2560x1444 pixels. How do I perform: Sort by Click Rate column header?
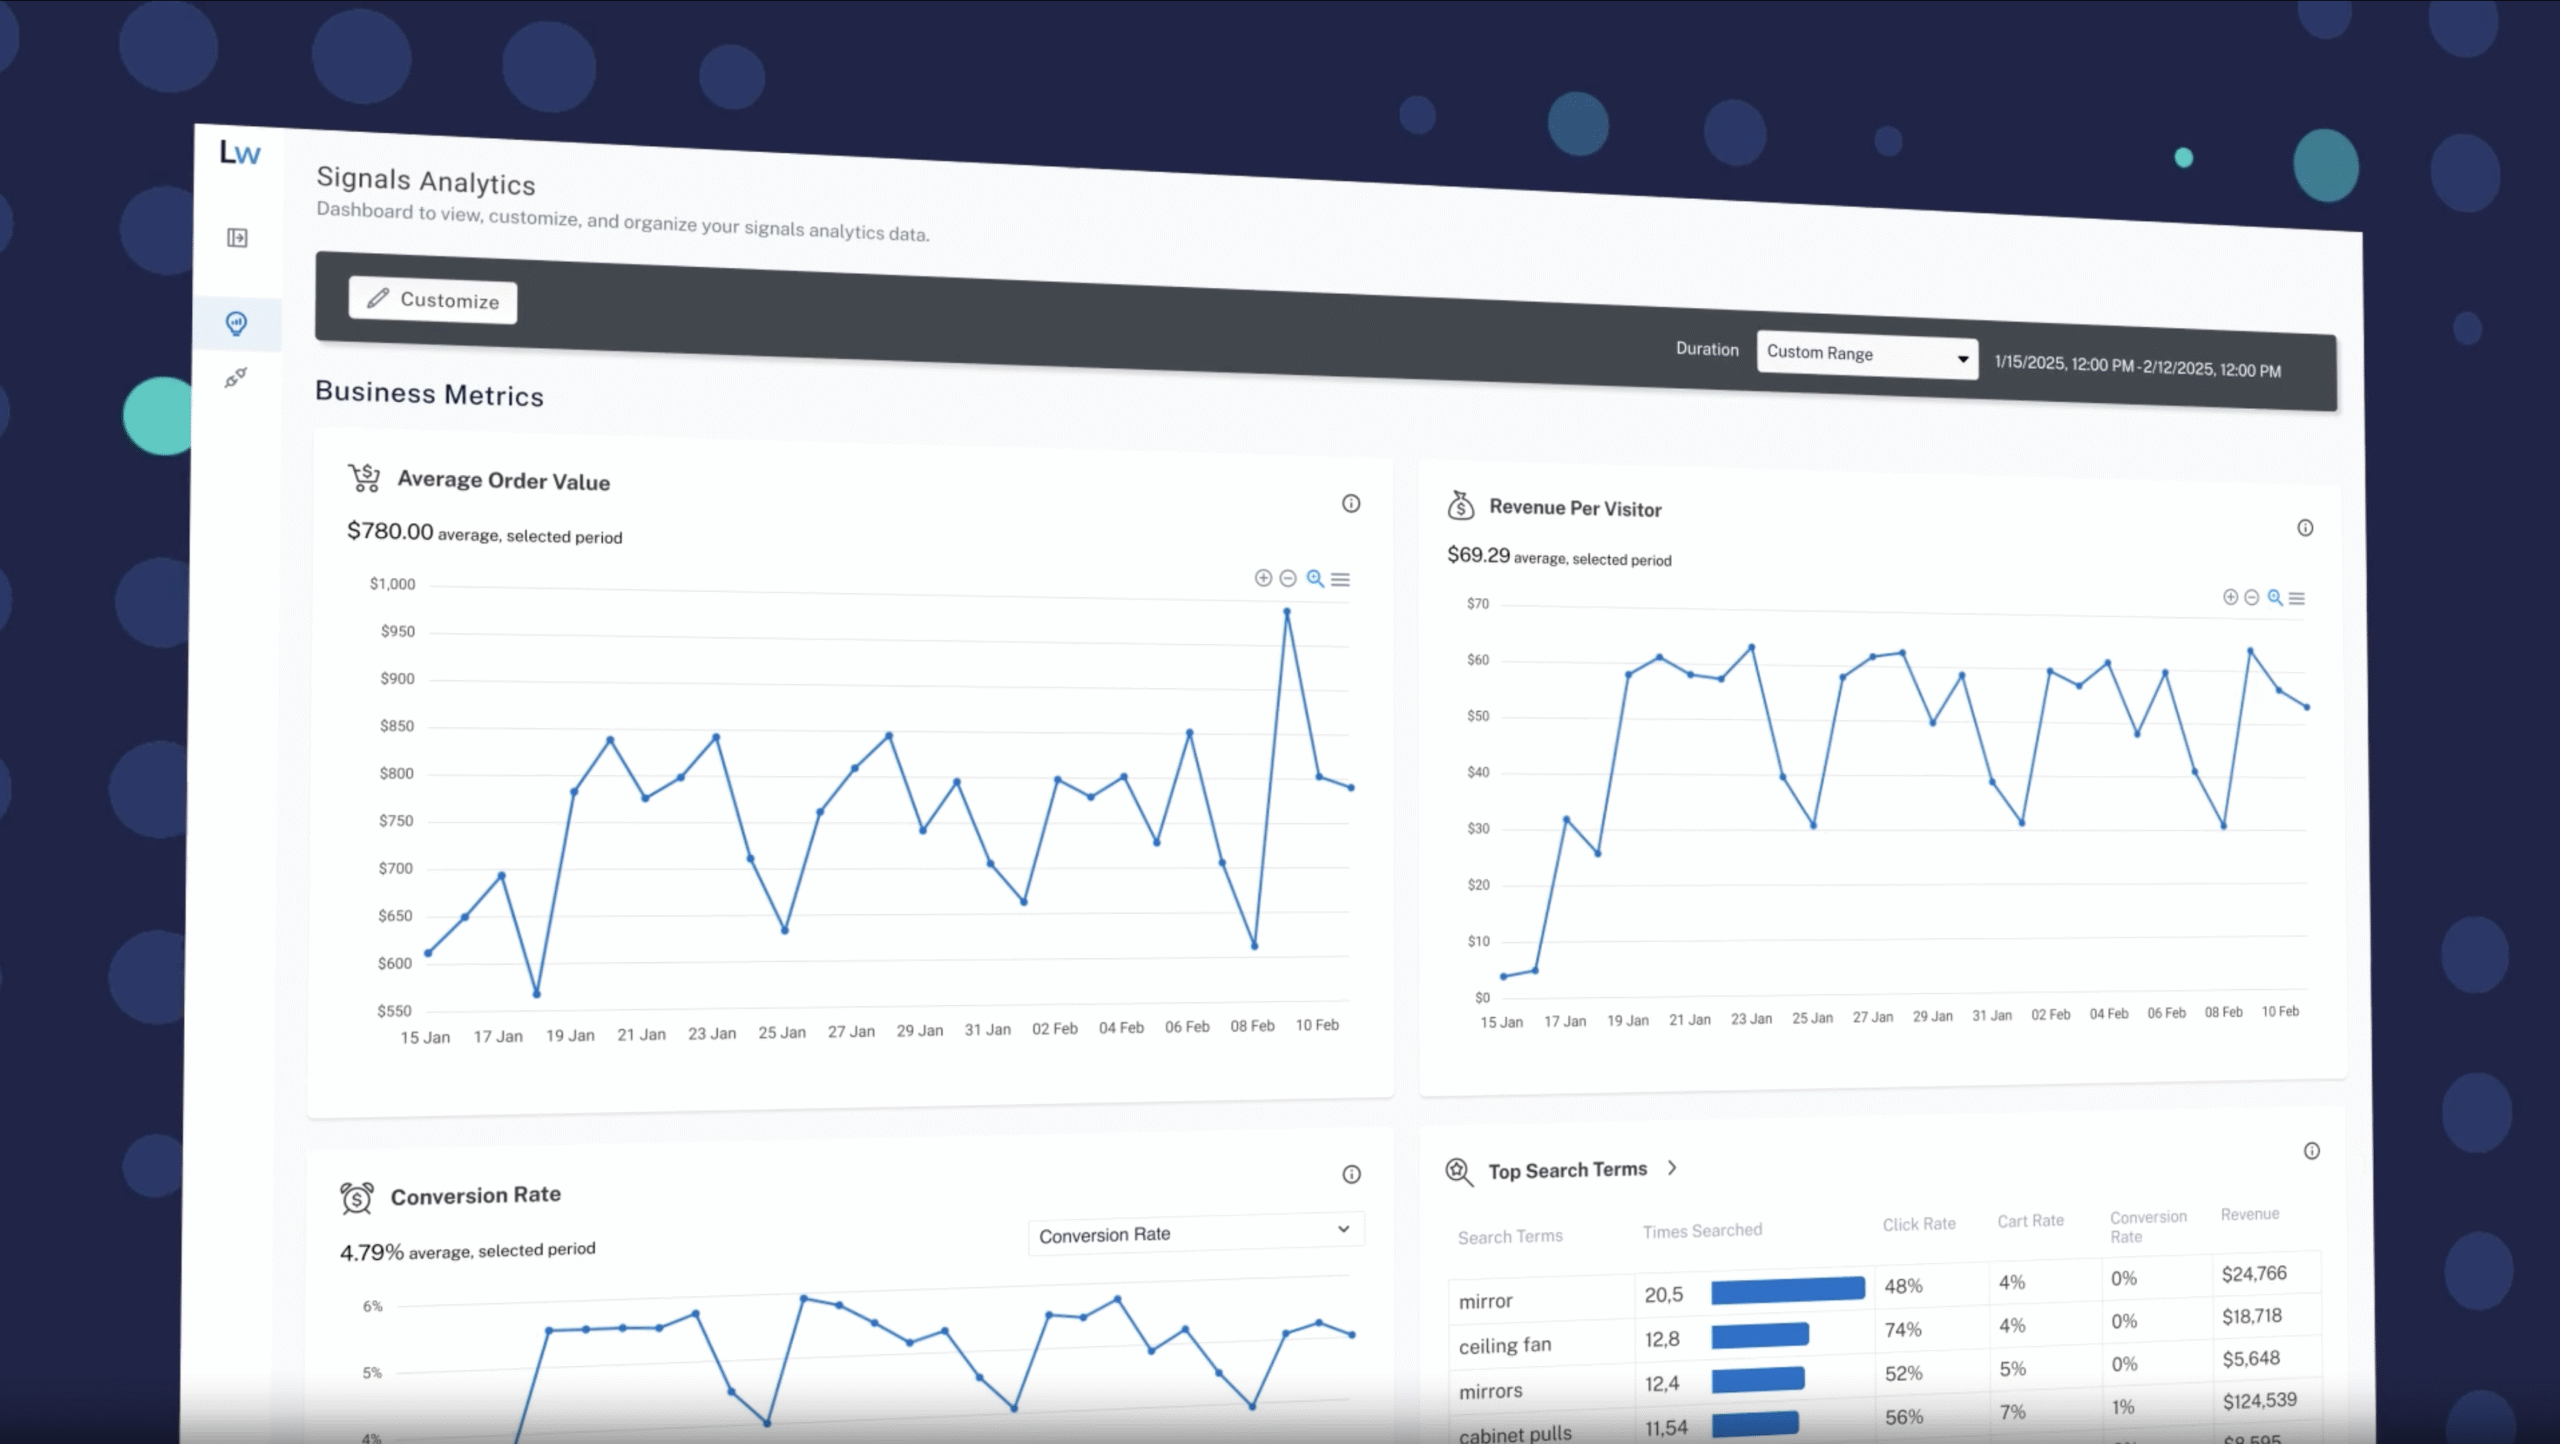(1919, 1224)
